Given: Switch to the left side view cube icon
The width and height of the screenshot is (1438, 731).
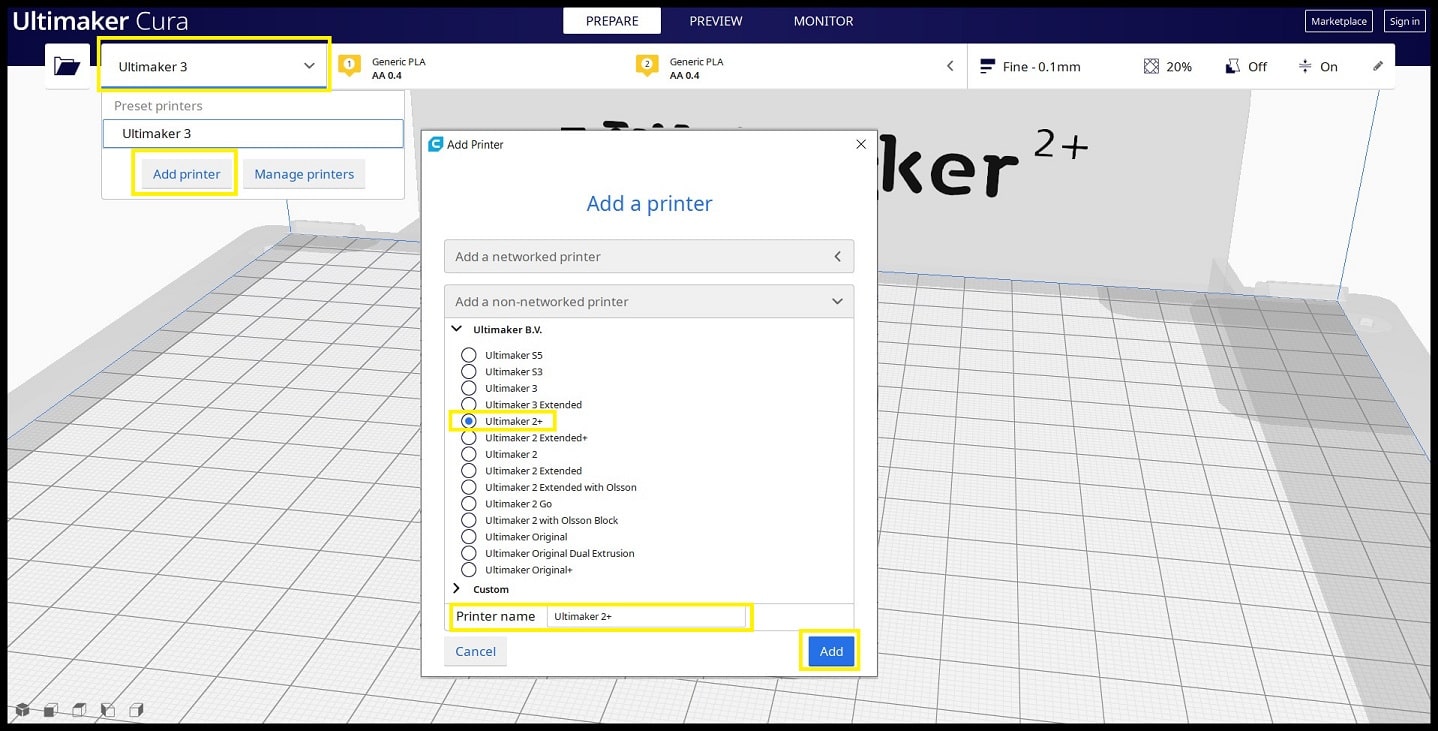Looking at the screenshot, I should [108, 710].
